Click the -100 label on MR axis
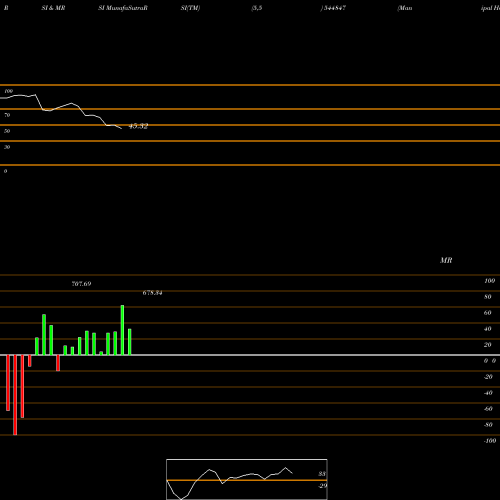 490,441
